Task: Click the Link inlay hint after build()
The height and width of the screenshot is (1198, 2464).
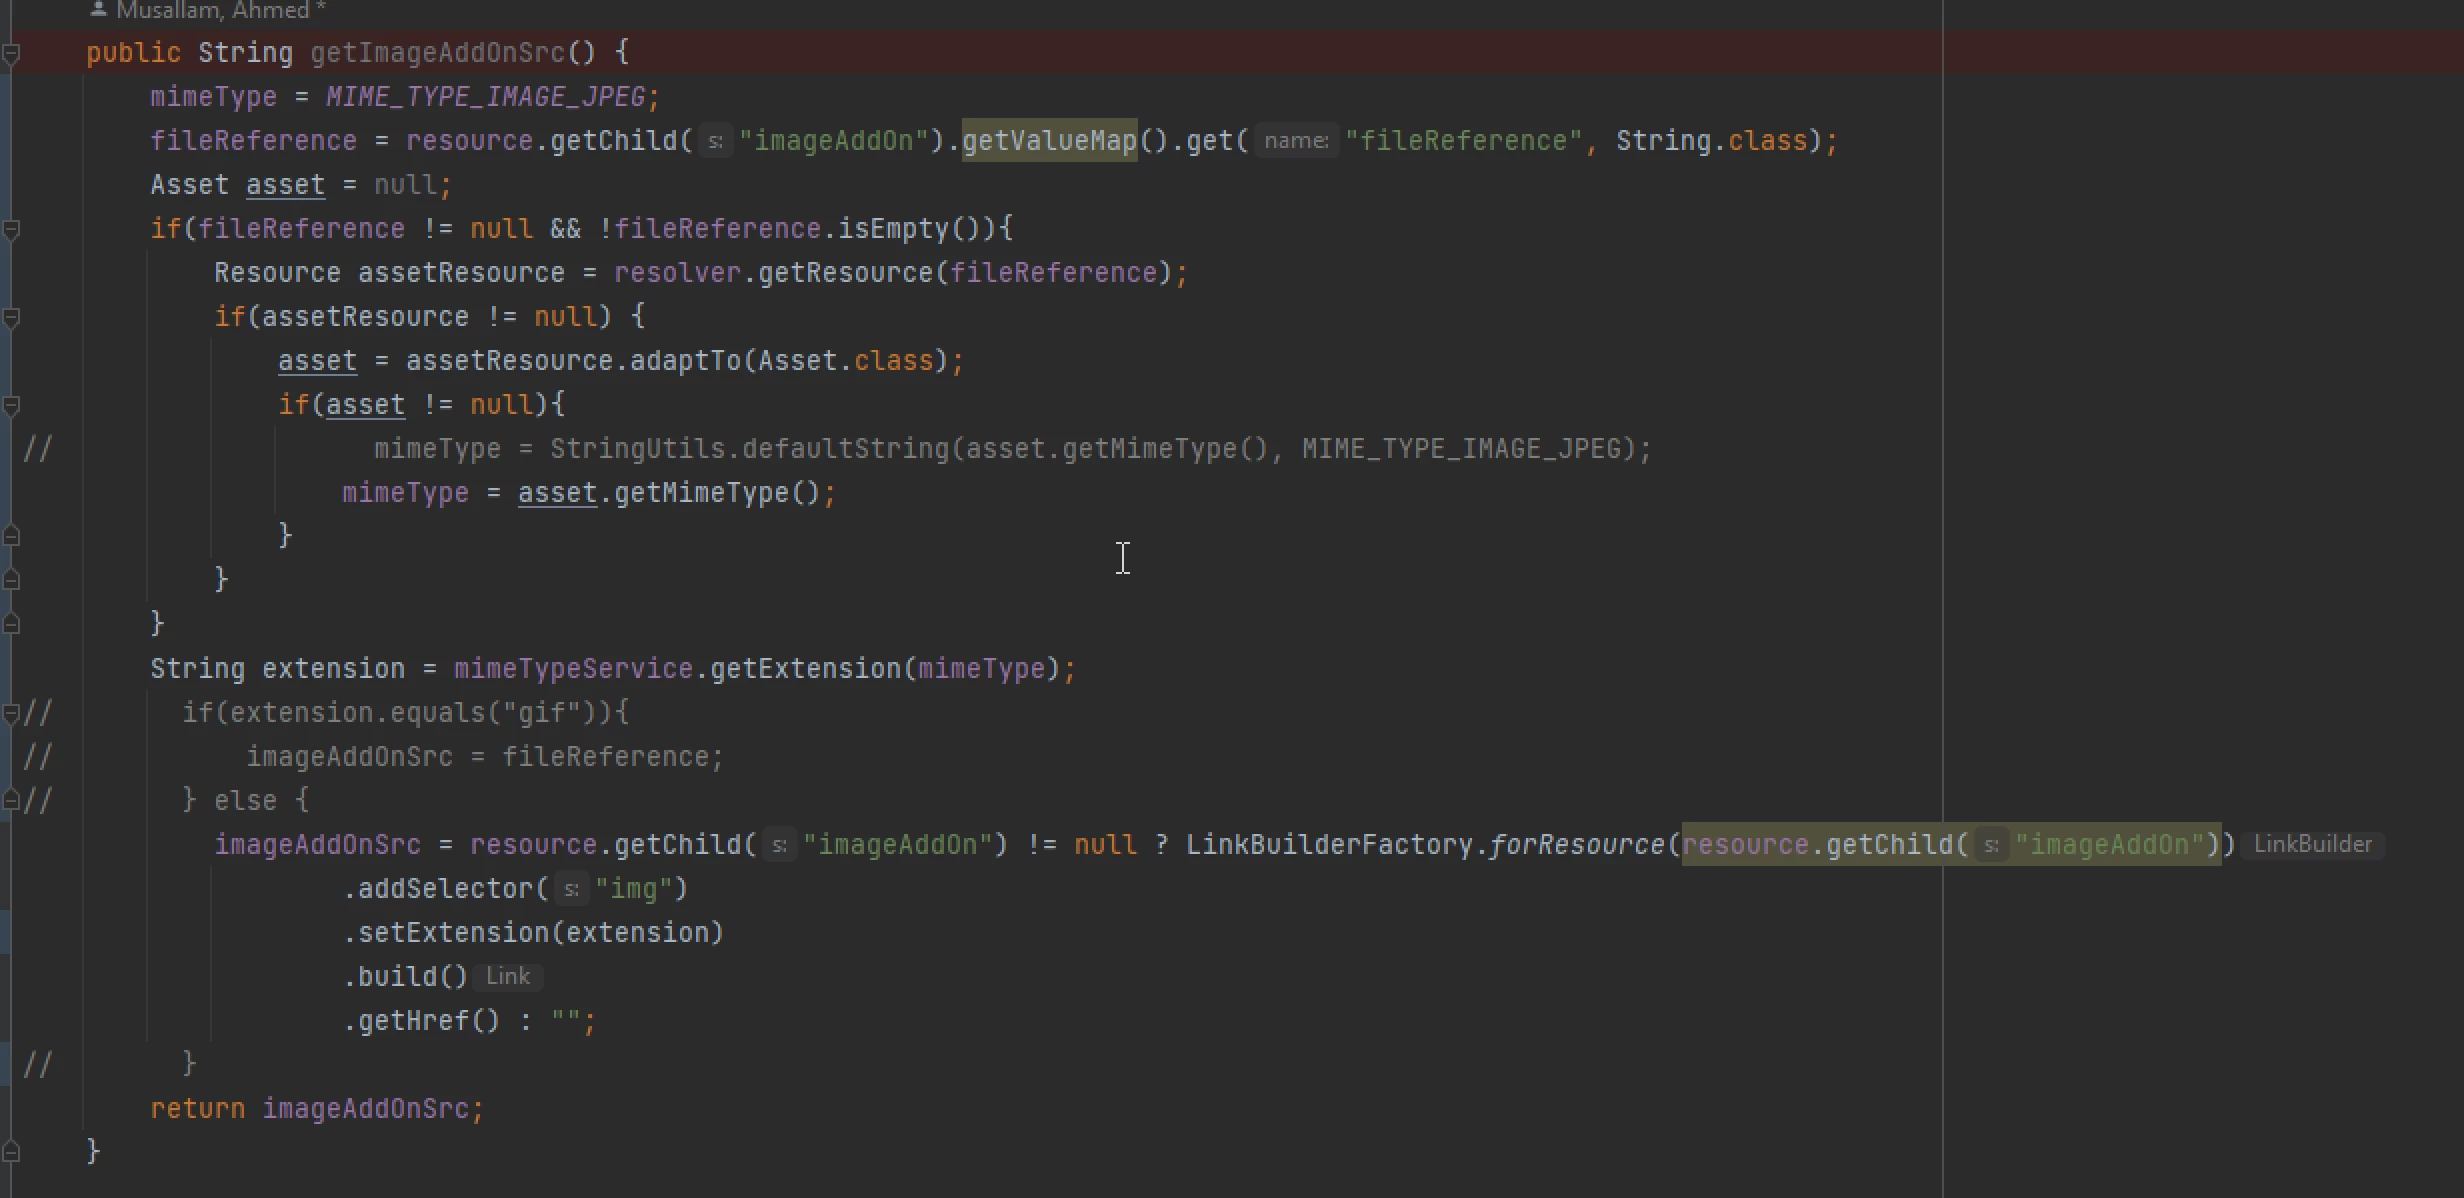Action: (508, 977)
